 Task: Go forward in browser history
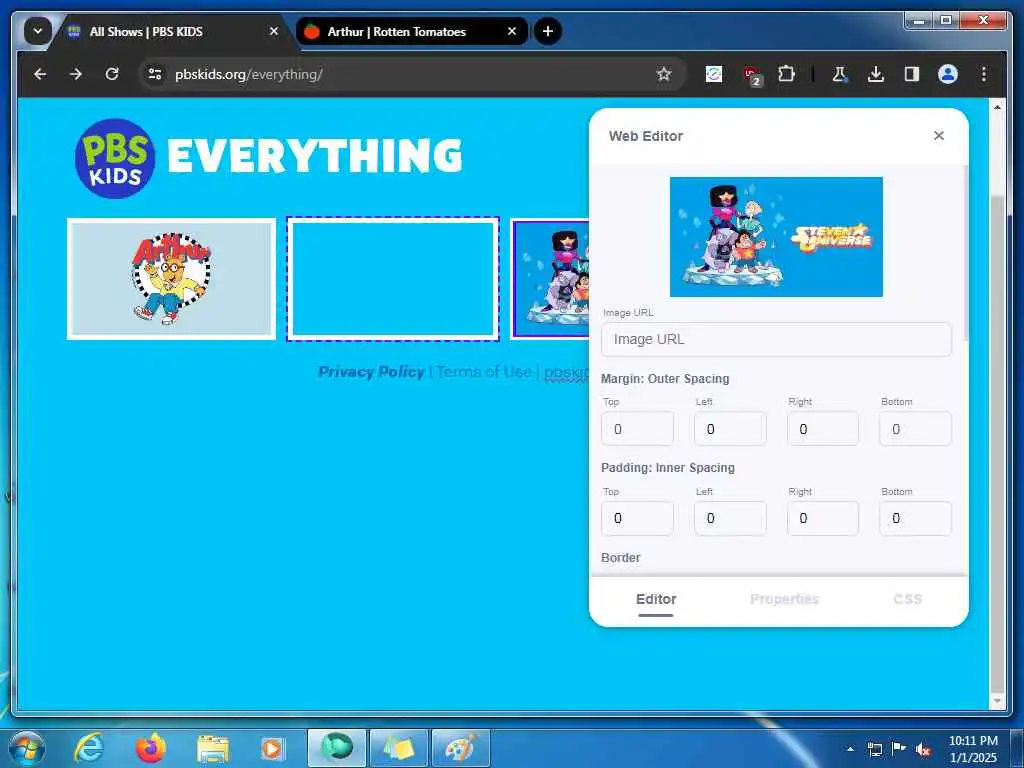[x=76, y=74]
